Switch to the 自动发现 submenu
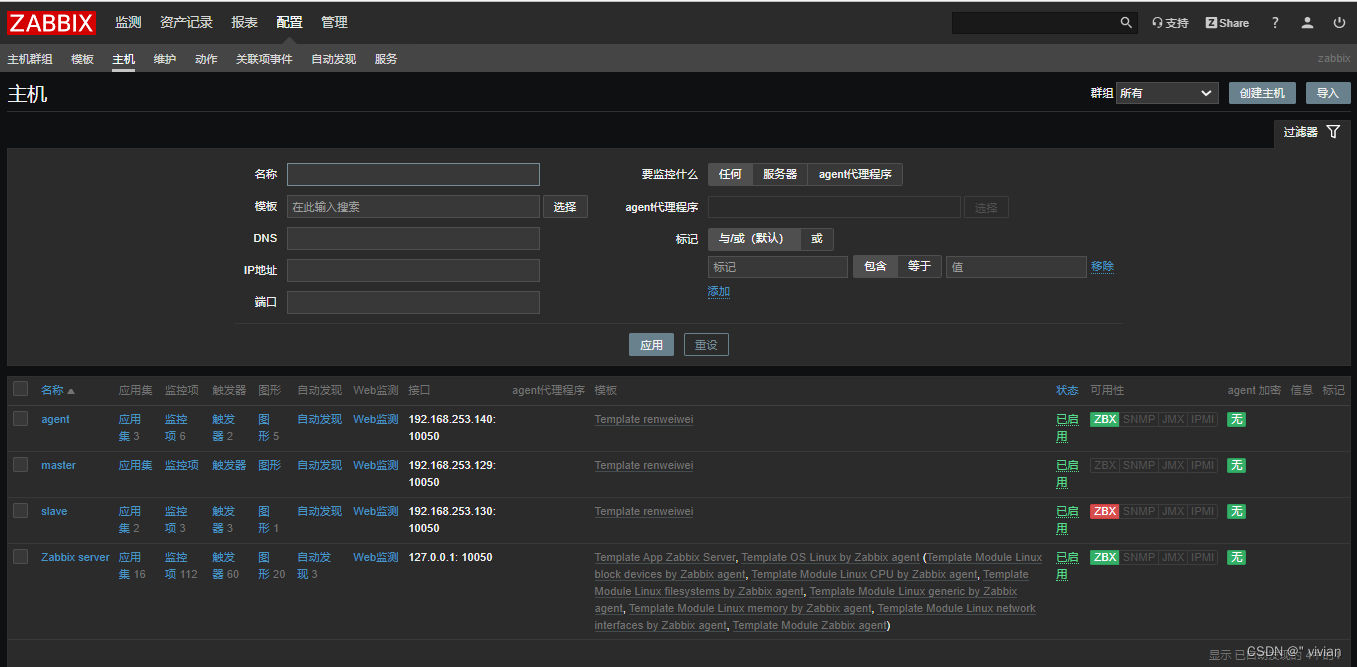The height and width of the screenshot is (667, 1357). 333,60
